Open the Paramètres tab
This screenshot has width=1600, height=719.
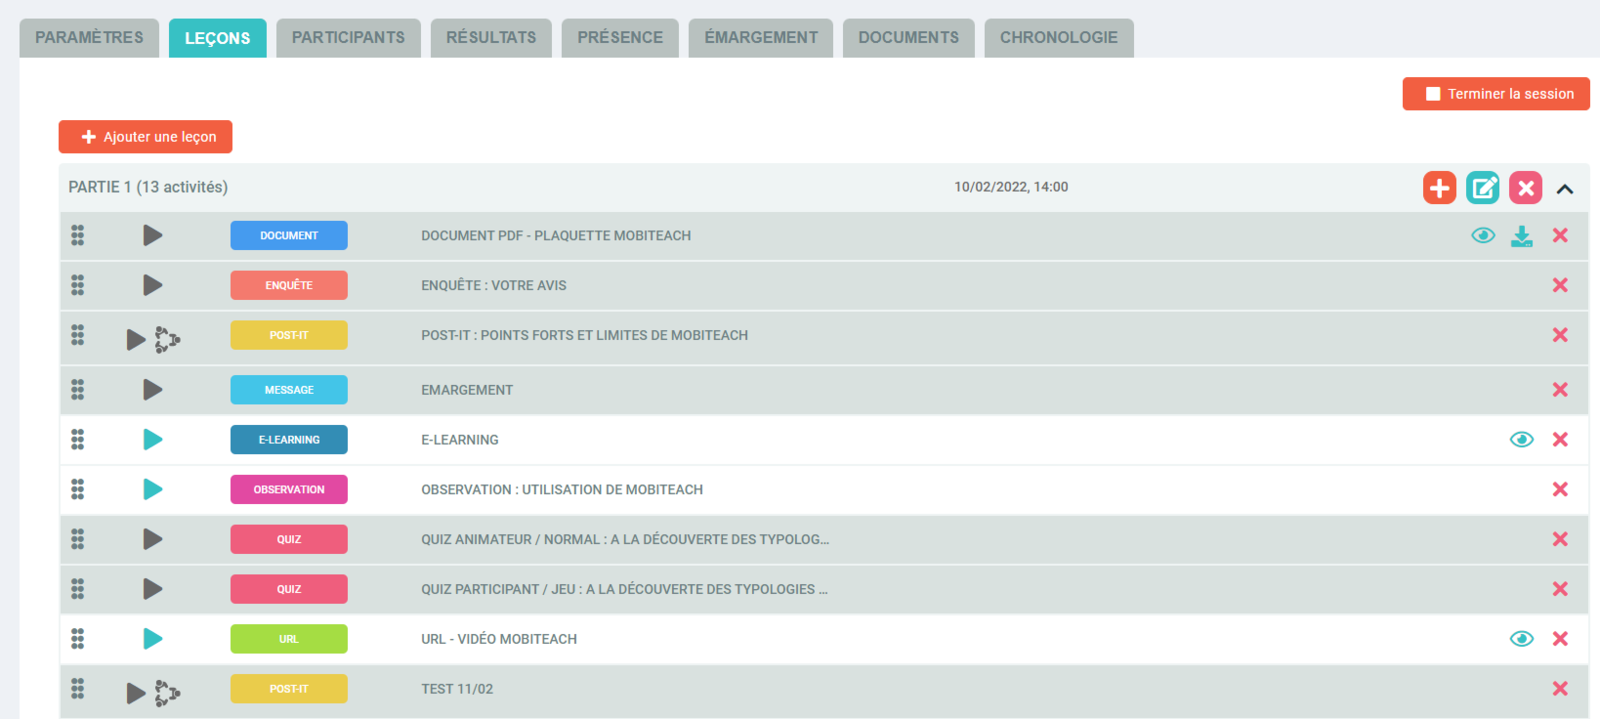[89, 38]
